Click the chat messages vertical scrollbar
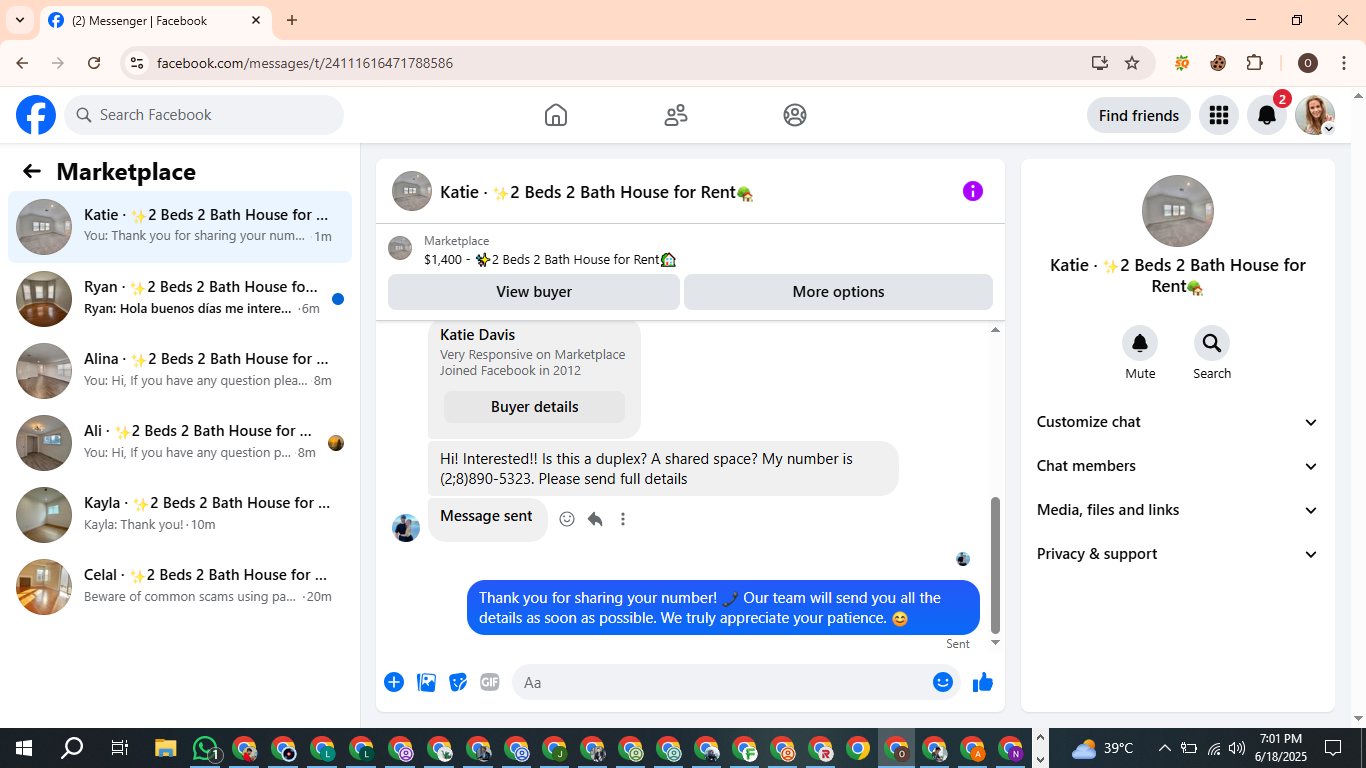The width and height of the screenshot is (1366, 768). [995, 565]
